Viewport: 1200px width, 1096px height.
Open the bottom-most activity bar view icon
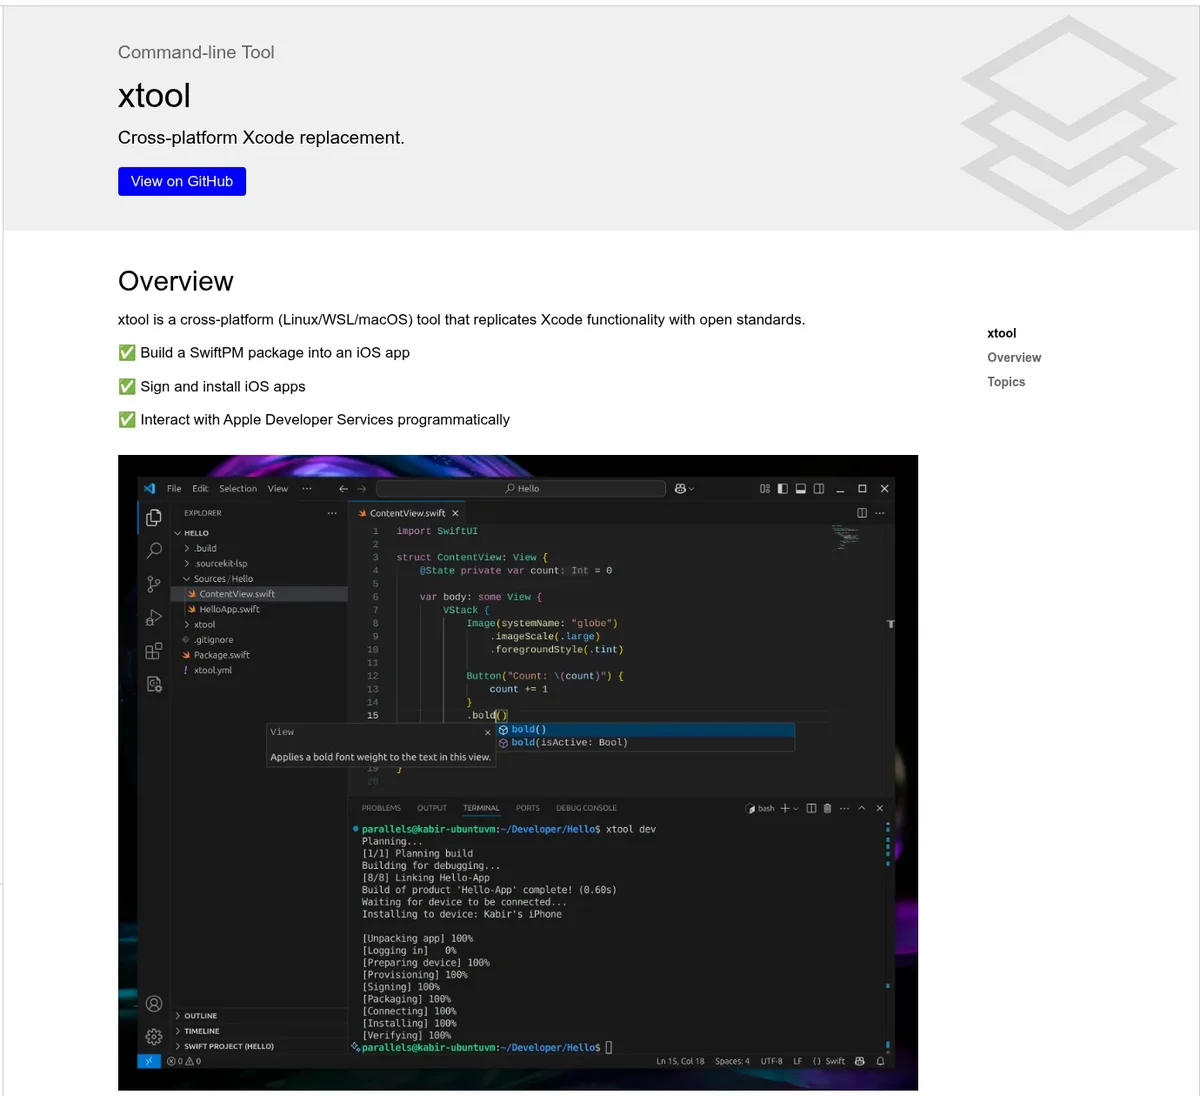154,684
